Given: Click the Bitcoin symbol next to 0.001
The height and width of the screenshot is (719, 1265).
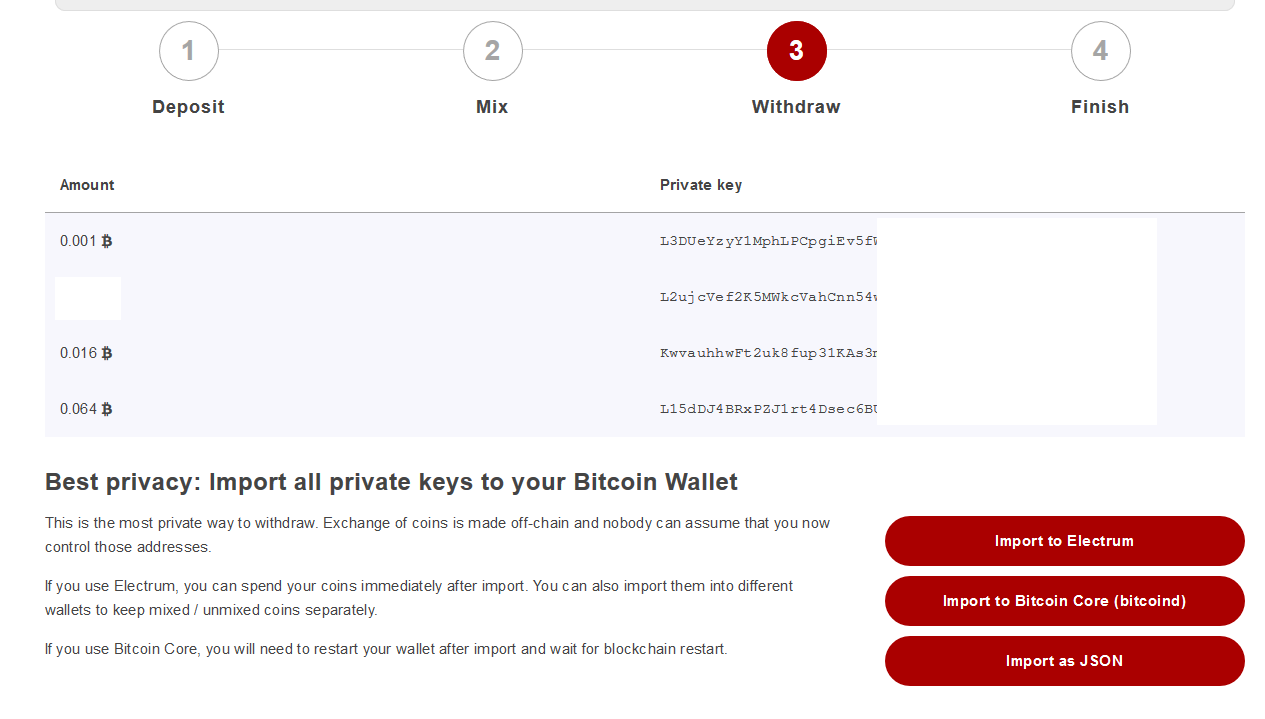Looking at the screenshot, I should pos(107,241).
